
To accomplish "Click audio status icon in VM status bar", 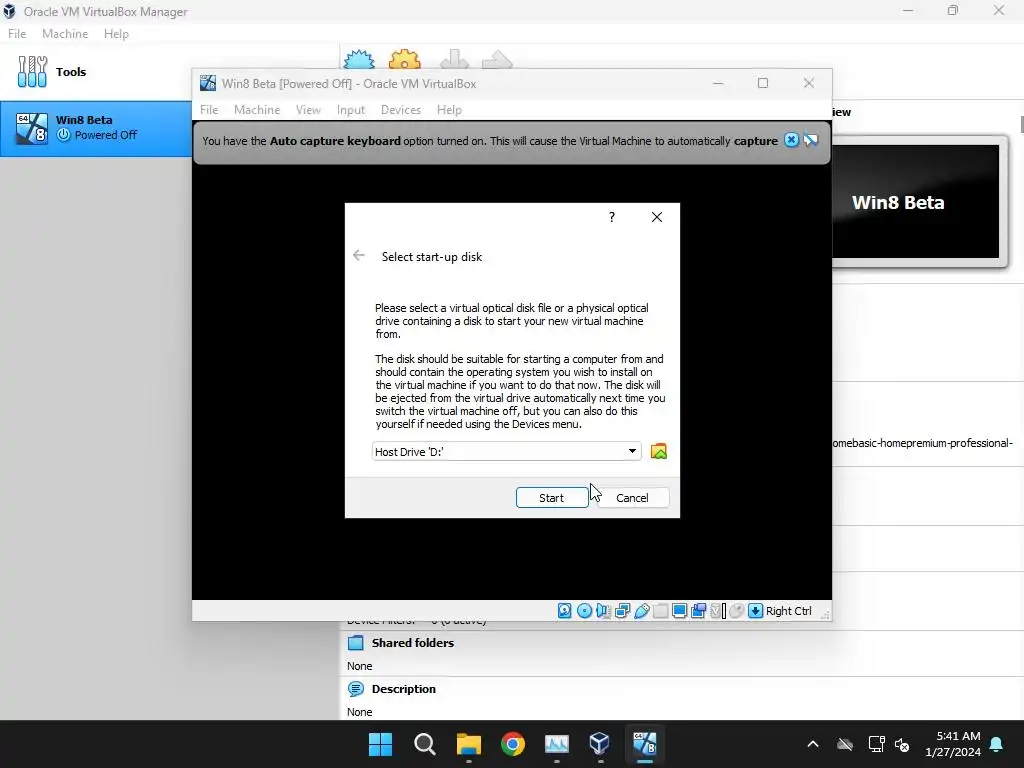I will pyautogui.click(x=603, y=611).
